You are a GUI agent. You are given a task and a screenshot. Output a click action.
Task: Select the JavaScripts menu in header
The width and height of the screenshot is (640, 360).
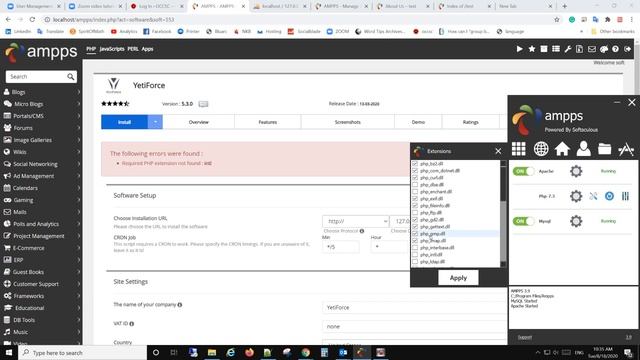point(112,49)
